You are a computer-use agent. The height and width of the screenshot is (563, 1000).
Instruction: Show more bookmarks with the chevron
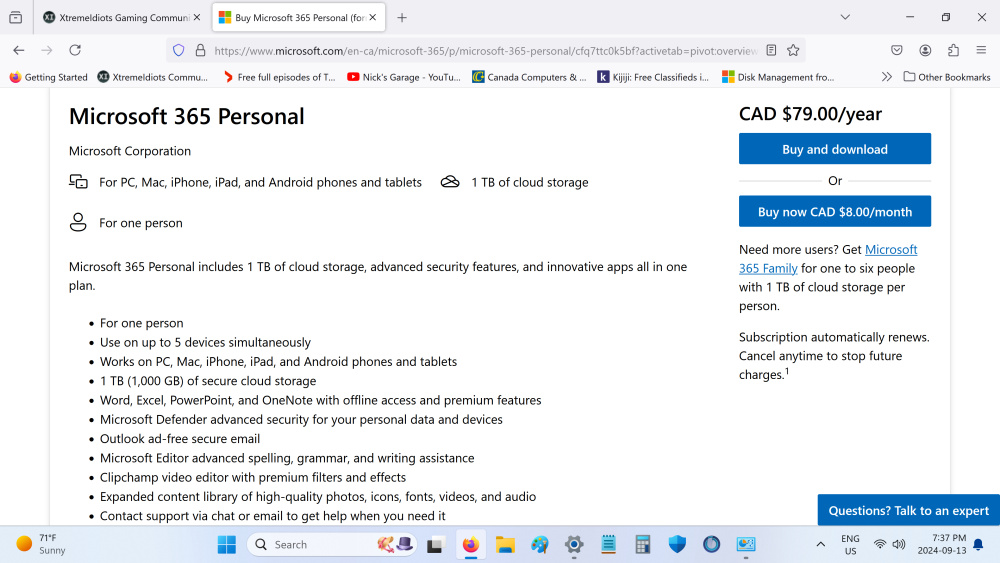pos(886,77)
